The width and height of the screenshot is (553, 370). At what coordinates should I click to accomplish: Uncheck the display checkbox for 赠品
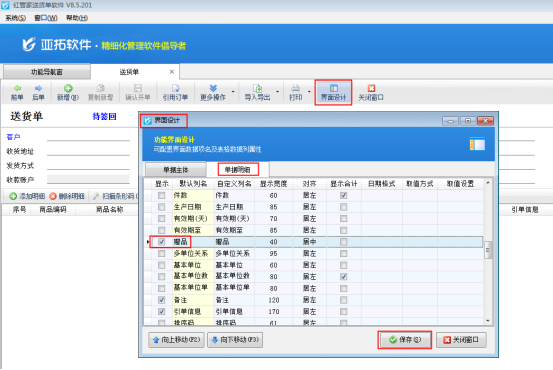162,242
